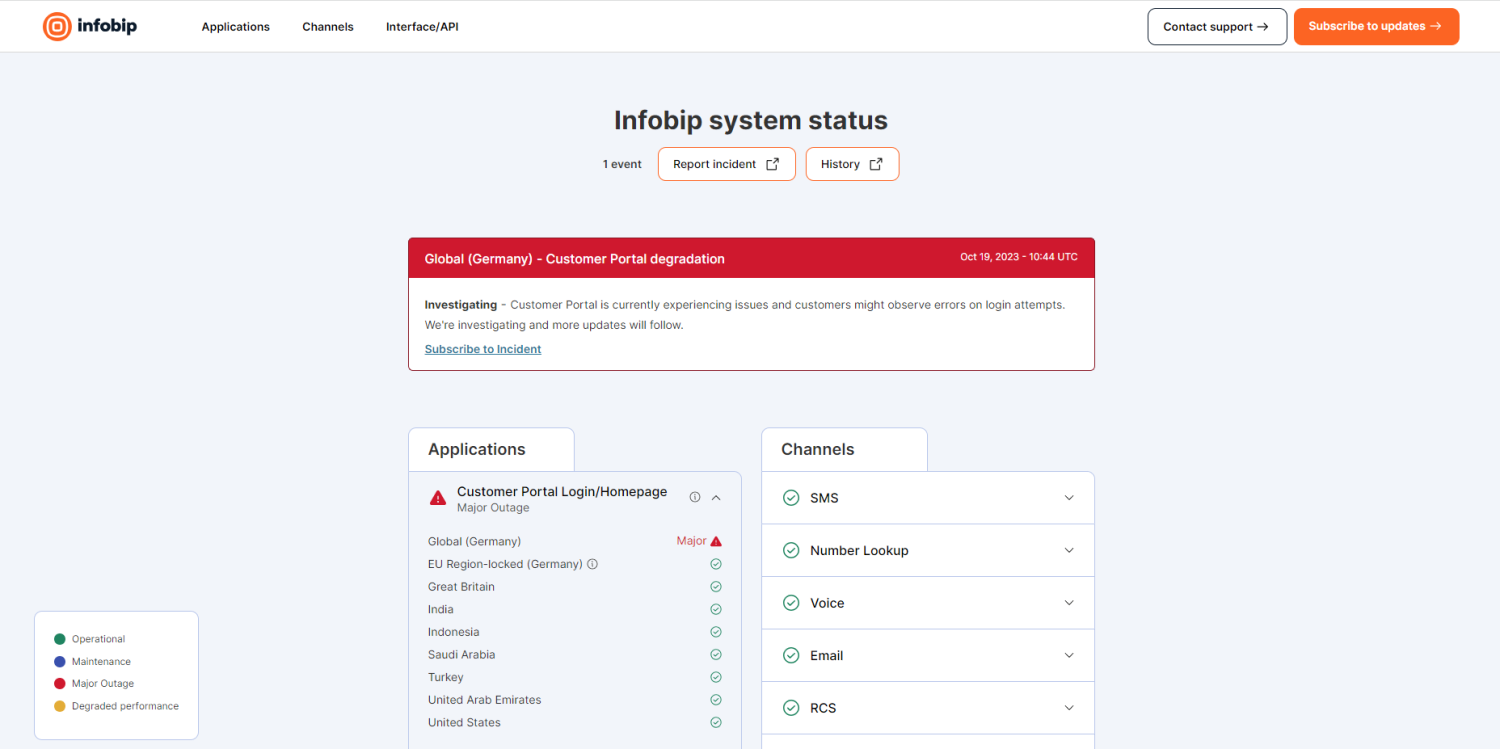
Task: Click the Major alert icon for Global (Germany)
Action: 716,541
